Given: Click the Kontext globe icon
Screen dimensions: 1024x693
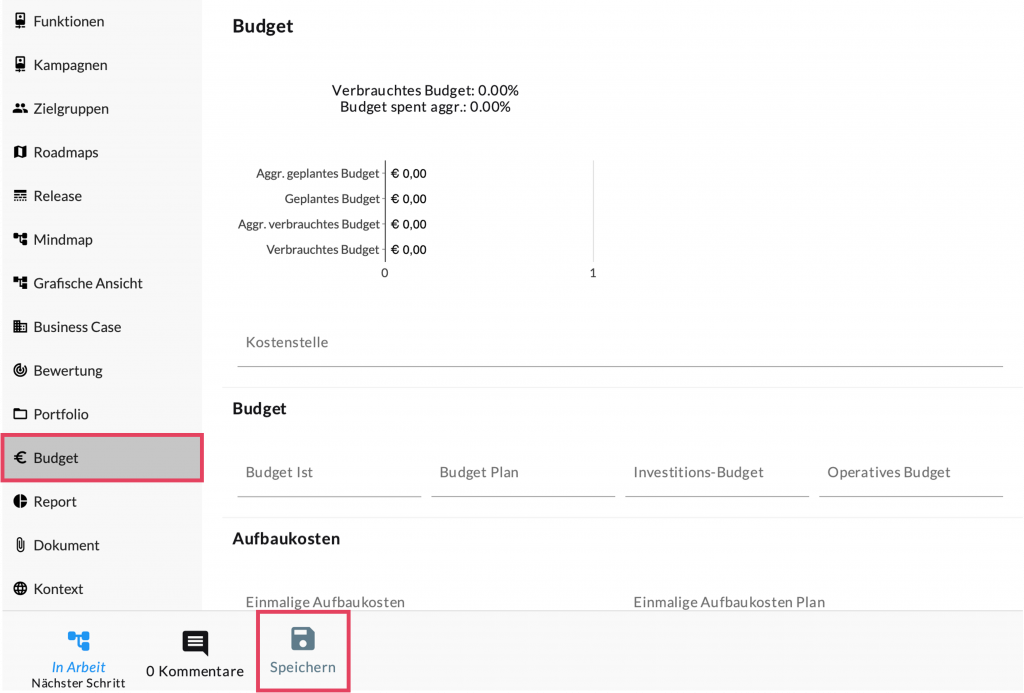Looking at the screenshot, I should click(x=20, y=589).
